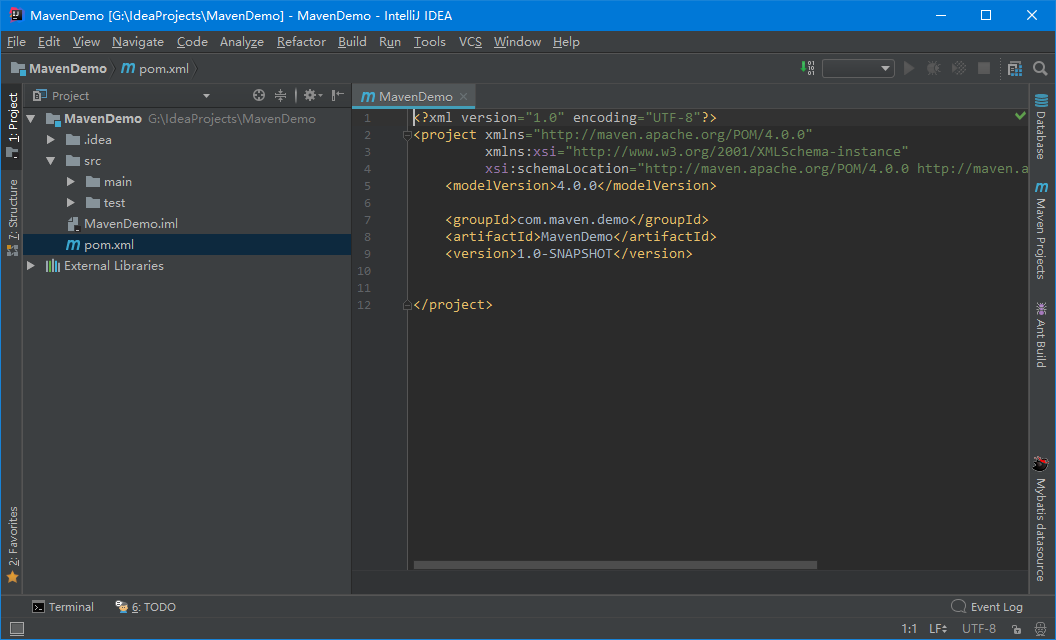Open Project panel gear settings
This screenshot has width=1056, height=640.
[x=312, y=95]
